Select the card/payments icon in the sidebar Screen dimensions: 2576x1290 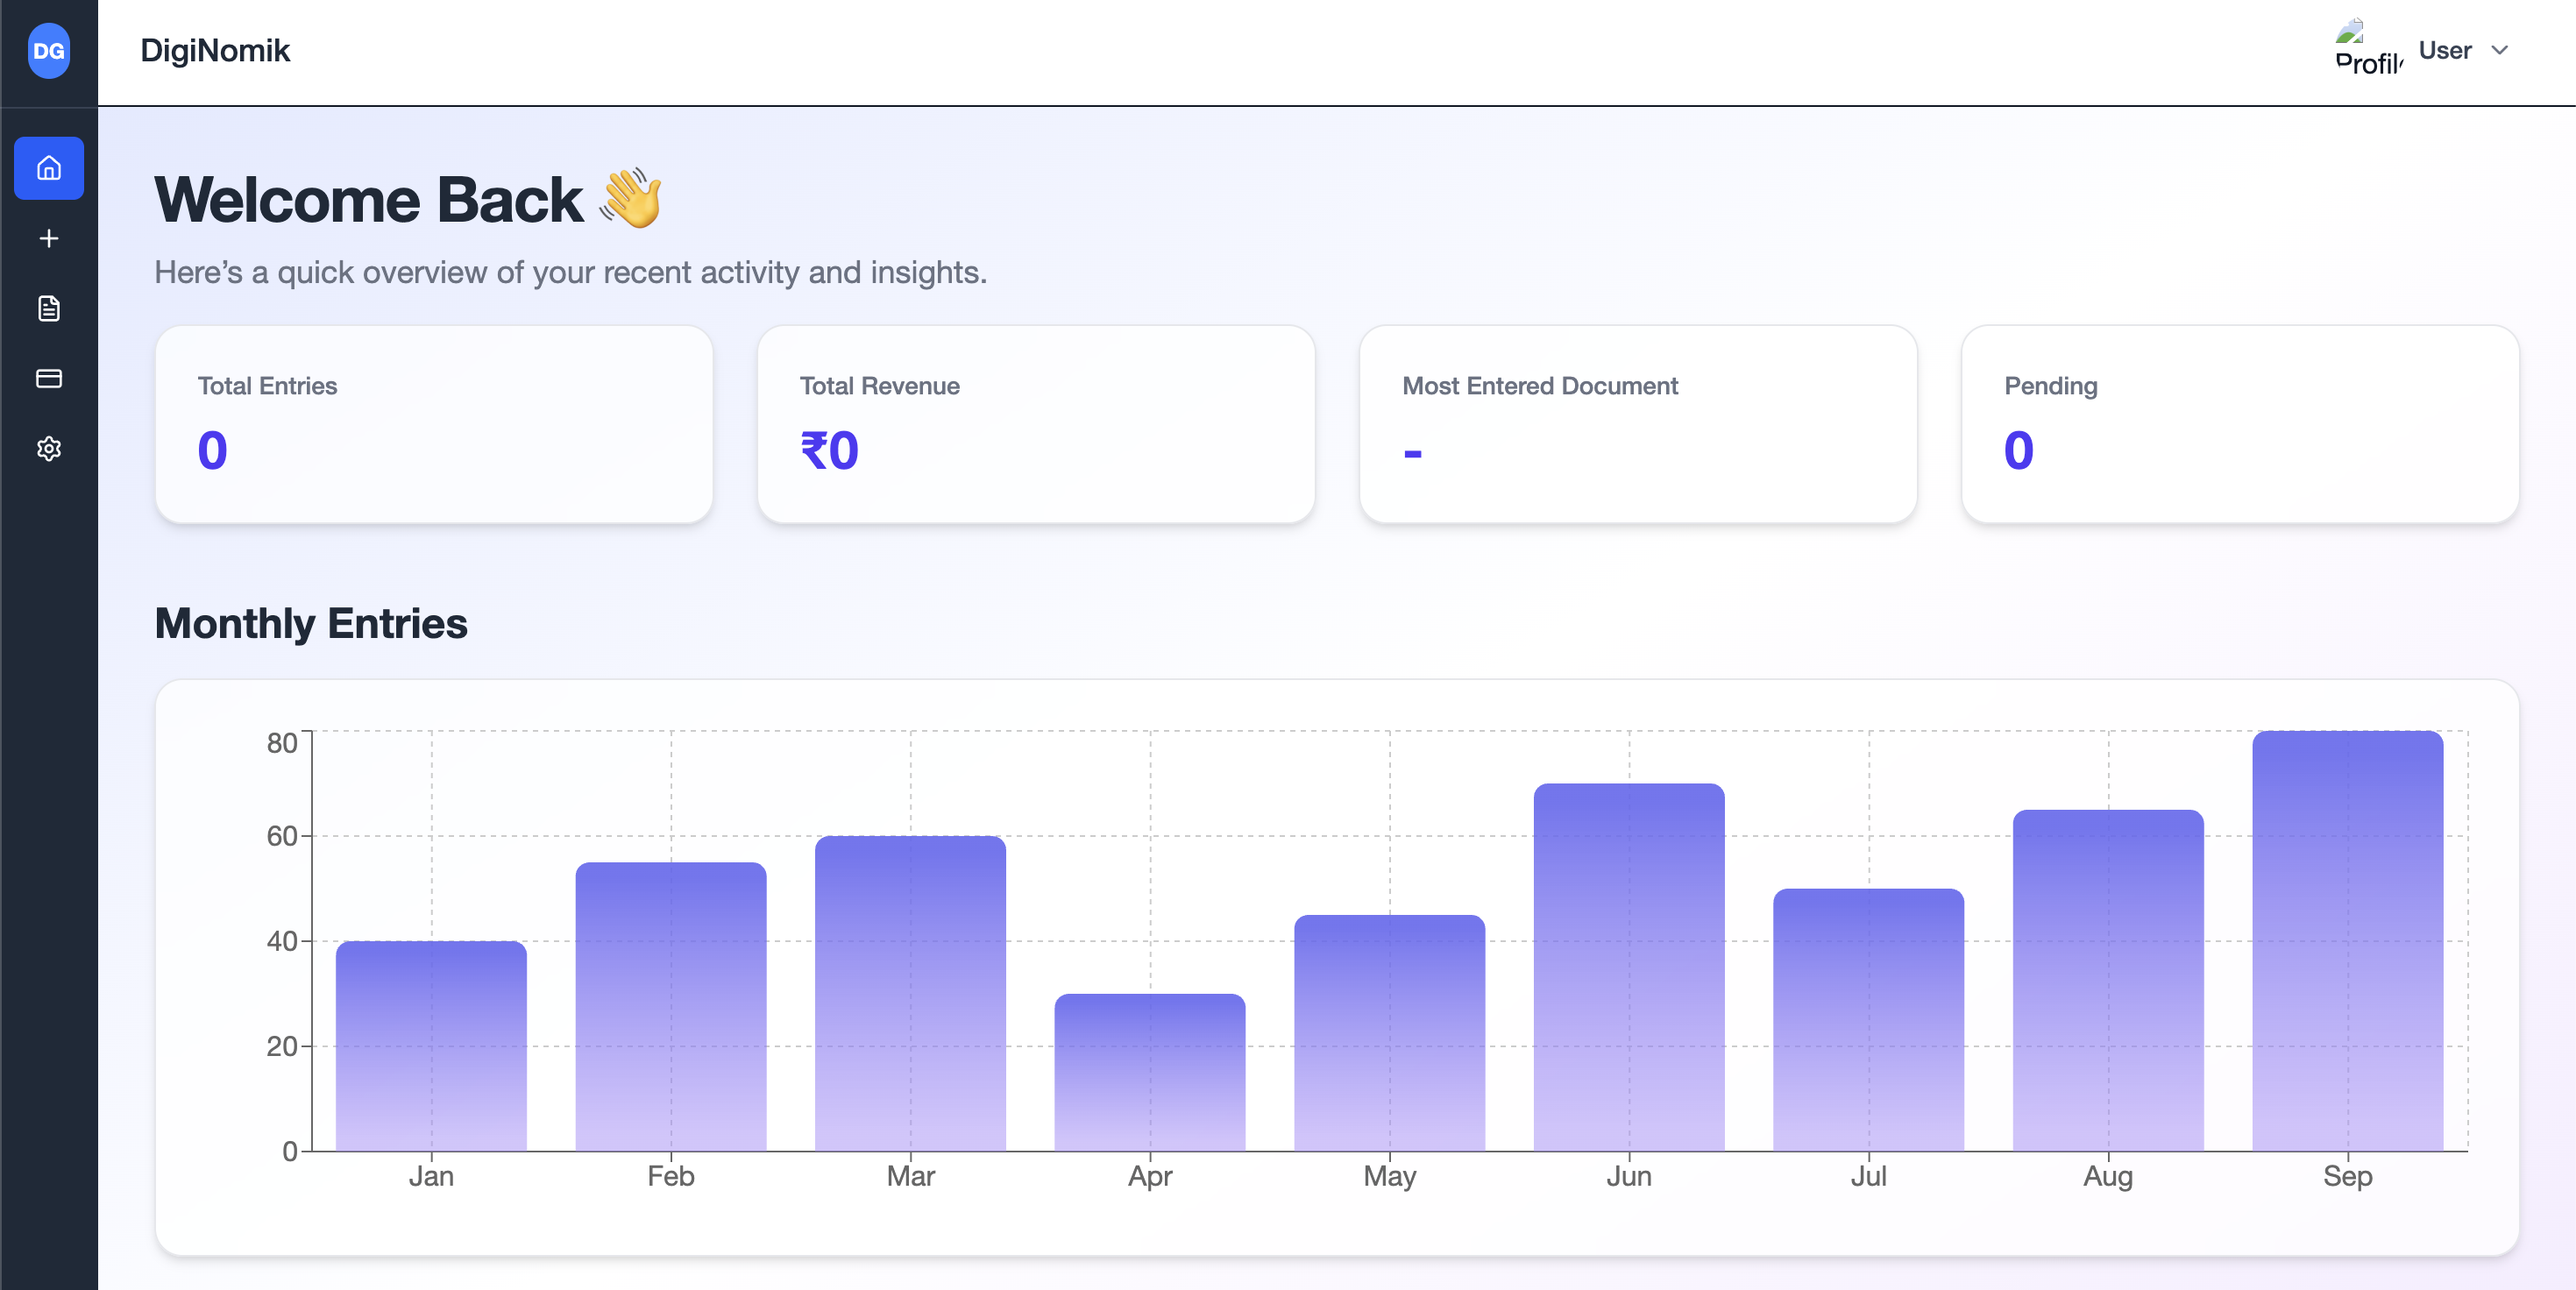(x=48, y=378)
